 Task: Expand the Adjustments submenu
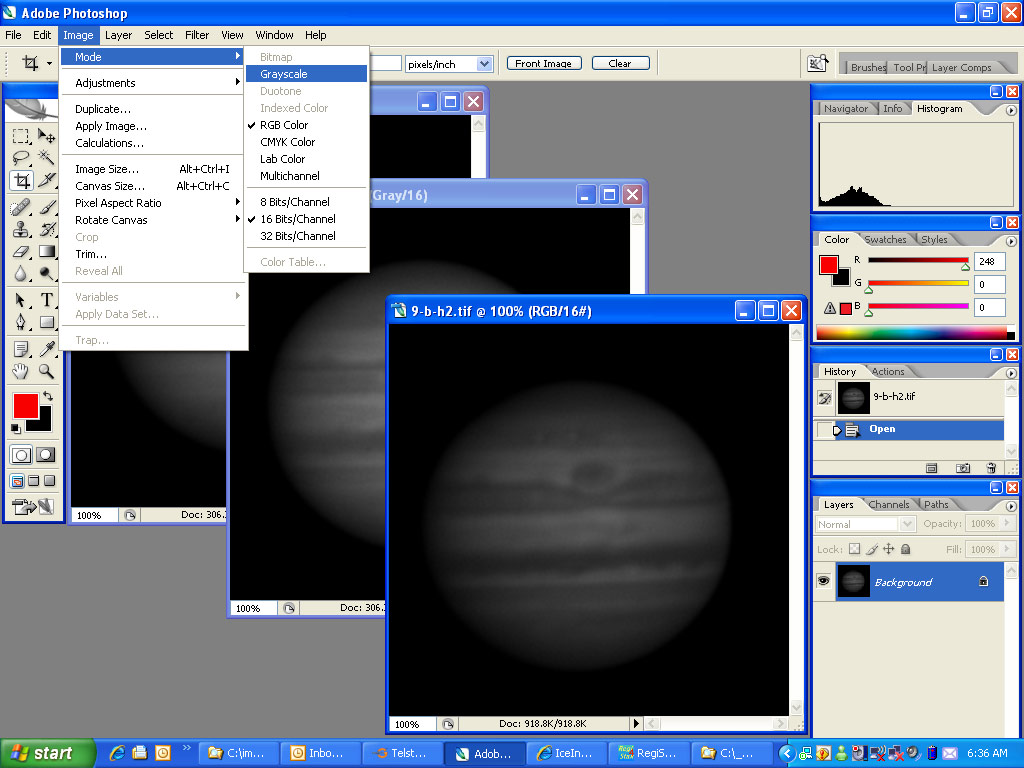click(153, 83)
